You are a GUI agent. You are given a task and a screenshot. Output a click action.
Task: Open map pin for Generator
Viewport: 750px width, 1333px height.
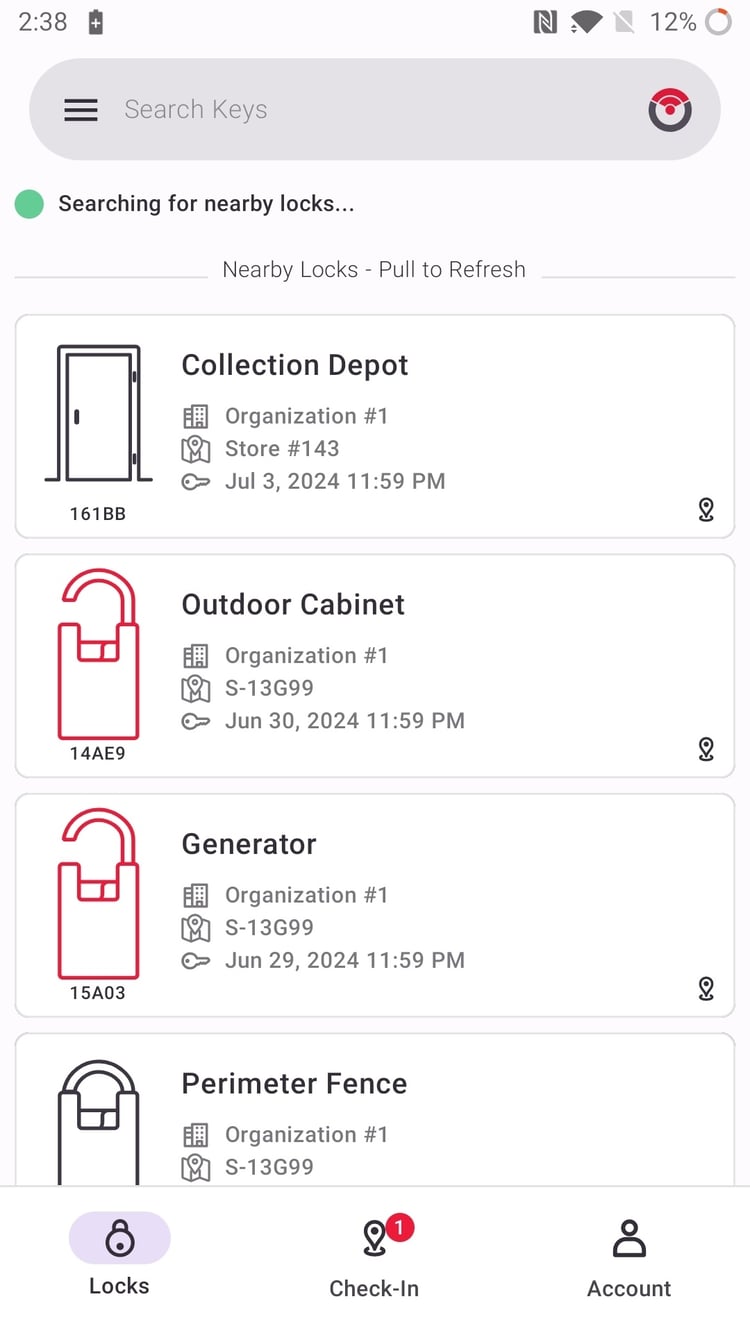click(x=706, y=989)
